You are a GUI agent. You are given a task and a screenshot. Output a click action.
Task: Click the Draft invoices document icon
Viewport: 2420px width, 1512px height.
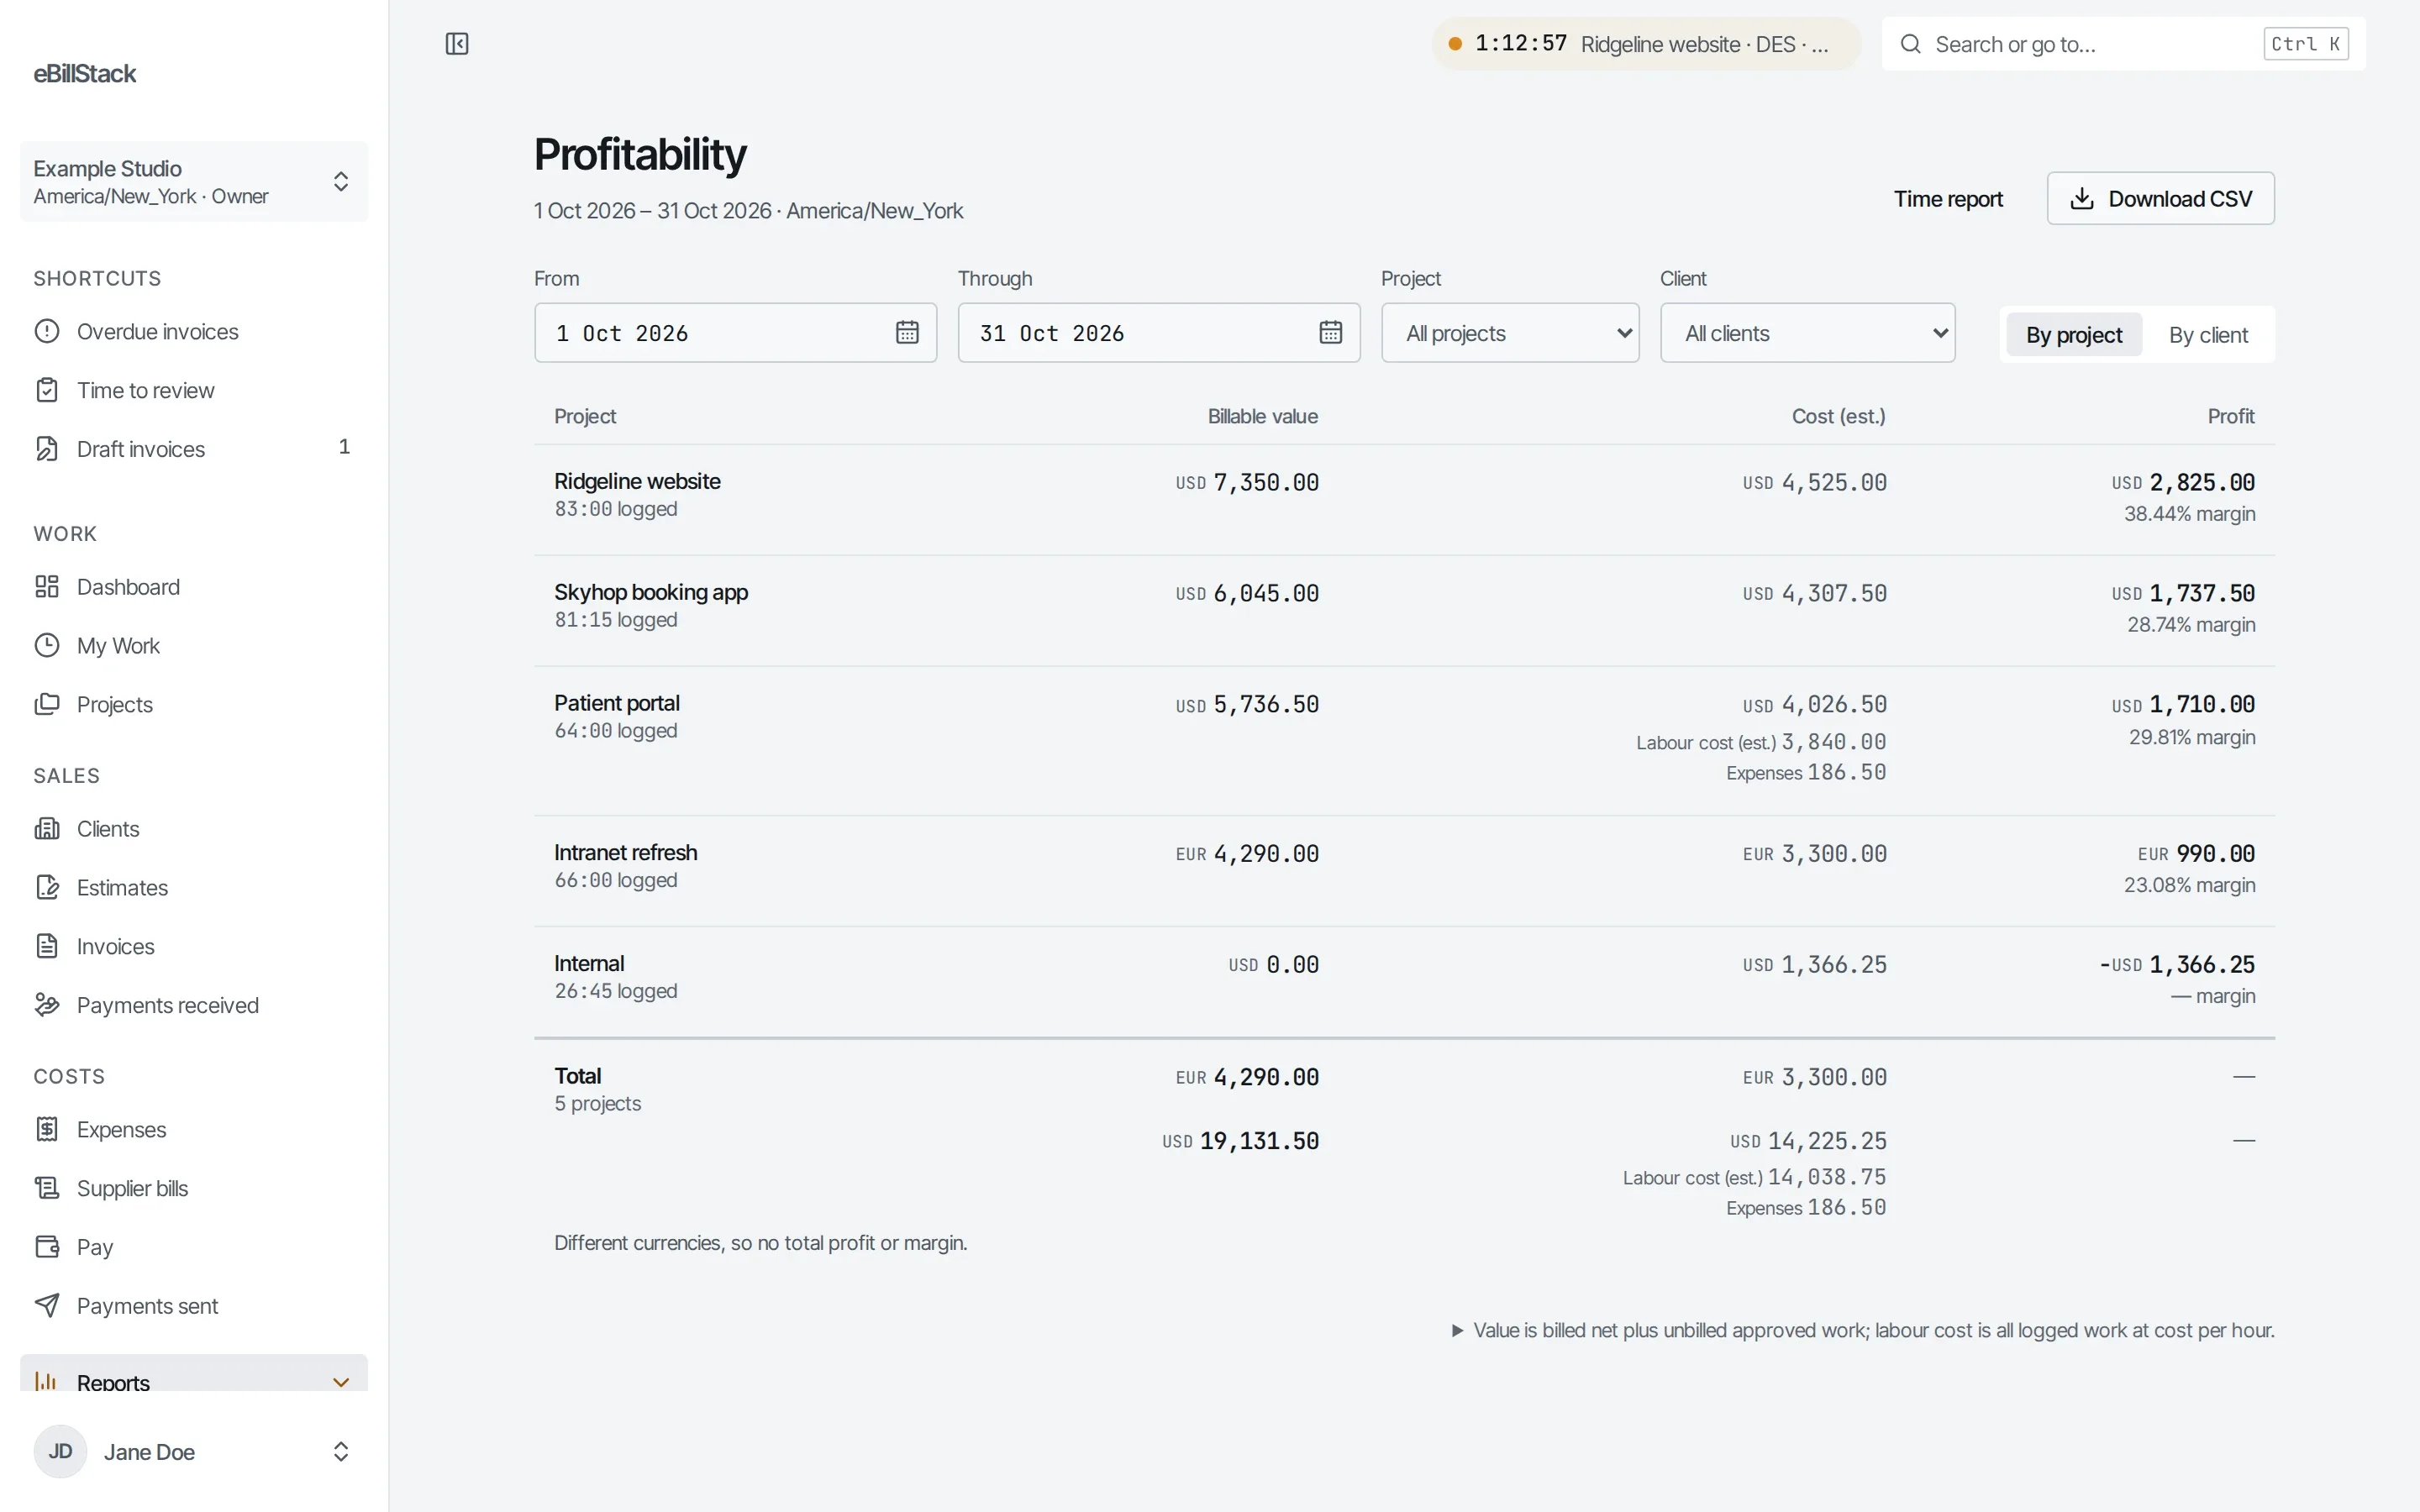[47, 449]
